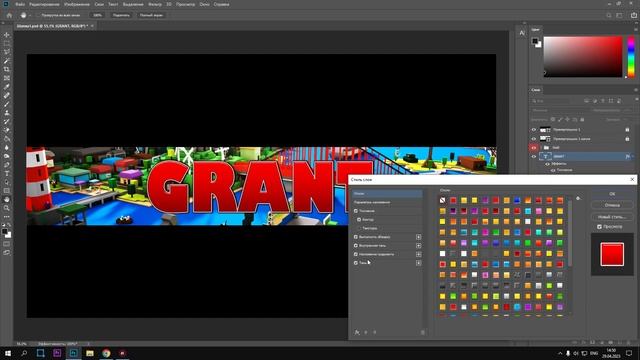Click the styles list vertical scrollbar
This screenshot has width=640, height=360.
570,233
